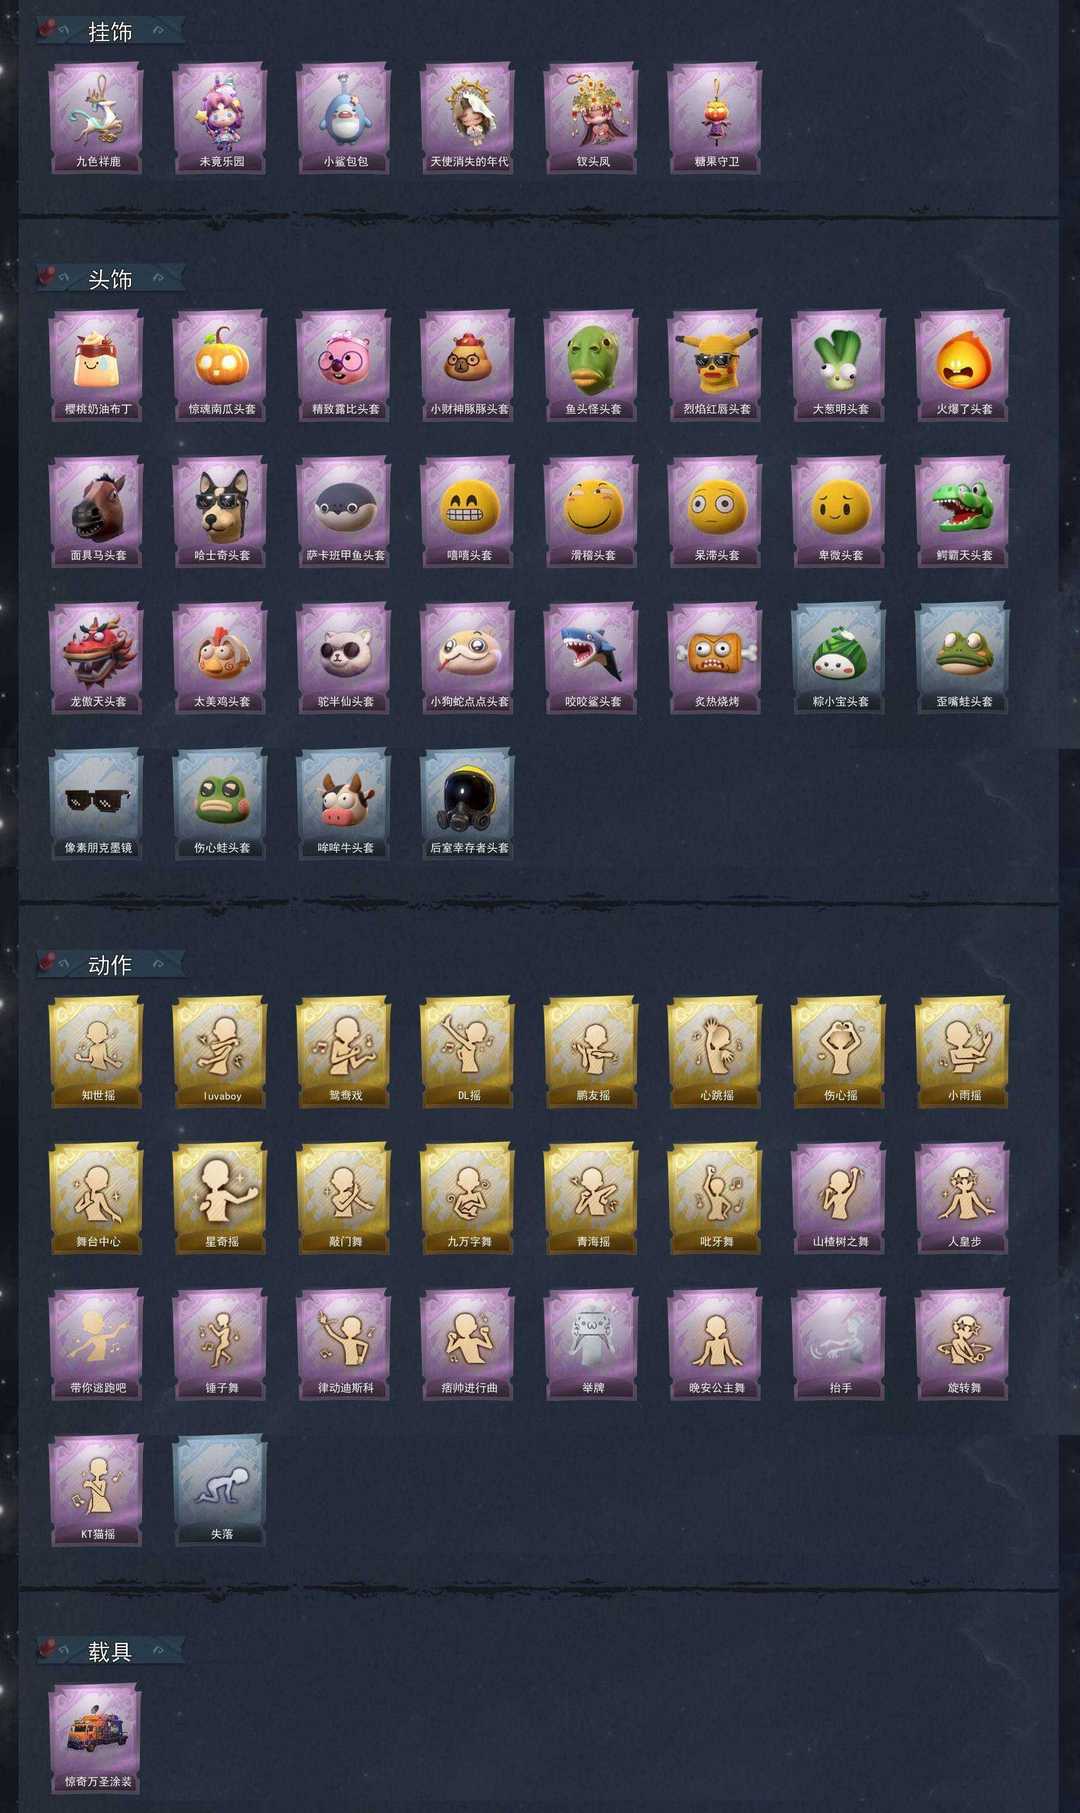This screenshot has height=1813, width=1080.
Task: Open the 惊奇万圣涂装 vehicle skin
Action: (x=96, y=1738)
